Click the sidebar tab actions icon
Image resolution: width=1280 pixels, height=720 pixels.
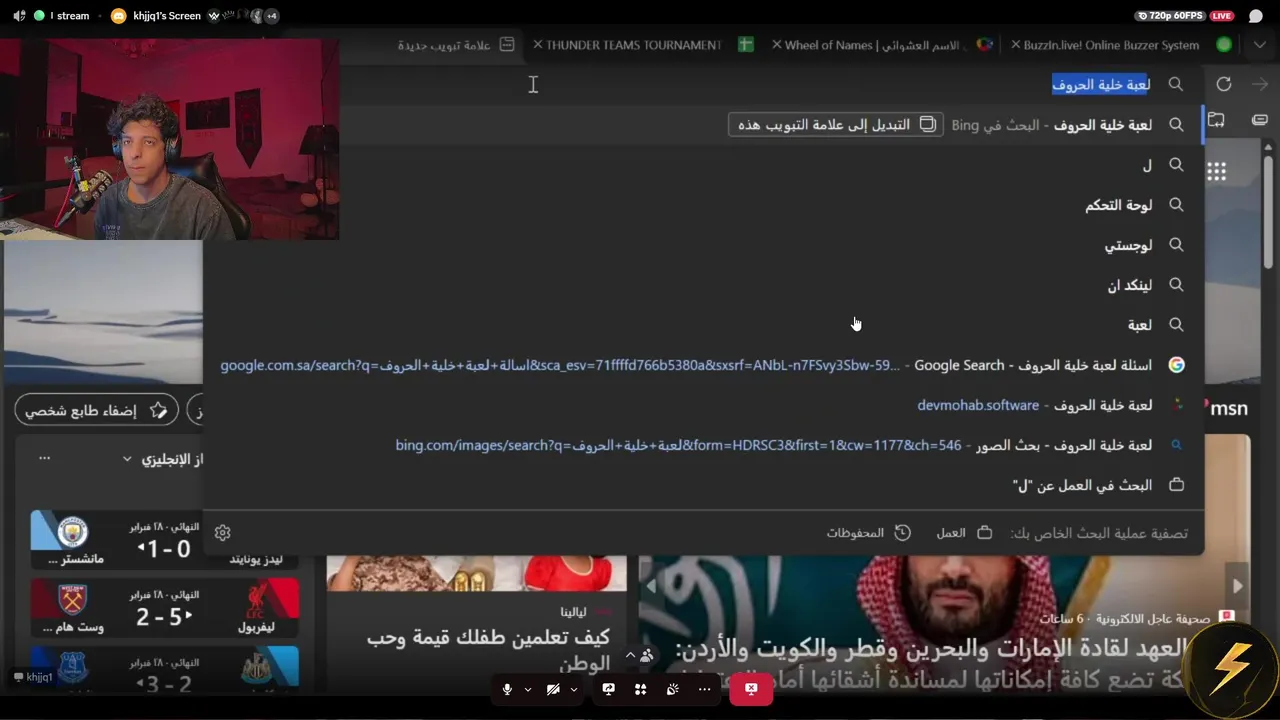[x=1260, y=120]
